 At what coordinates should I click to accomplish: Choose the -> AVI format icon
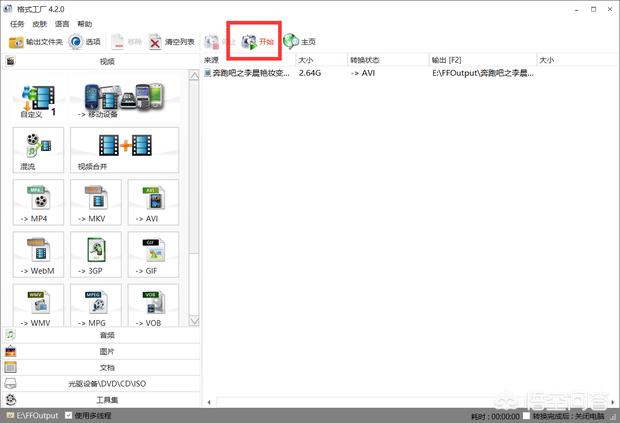click(153, 205)
